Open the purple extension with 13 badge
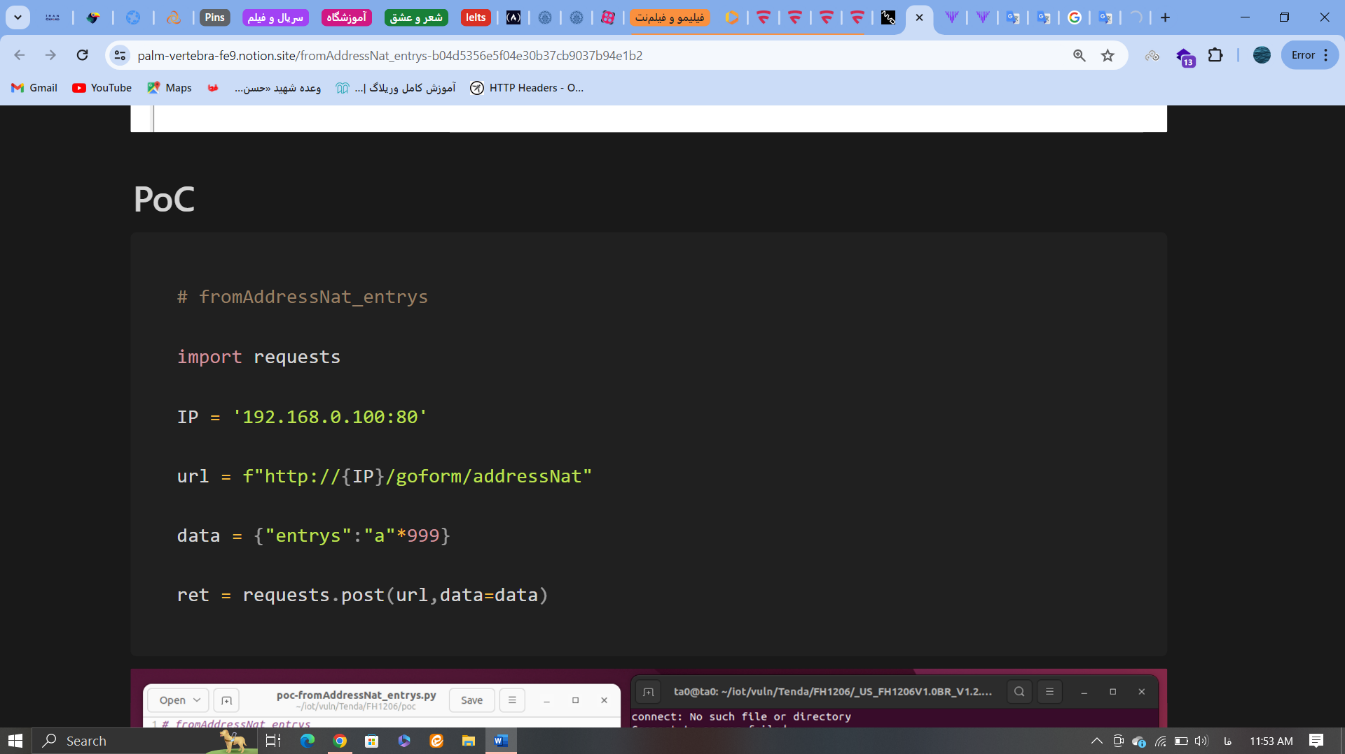The image size is (1345, 754). tap(1185, 57)
